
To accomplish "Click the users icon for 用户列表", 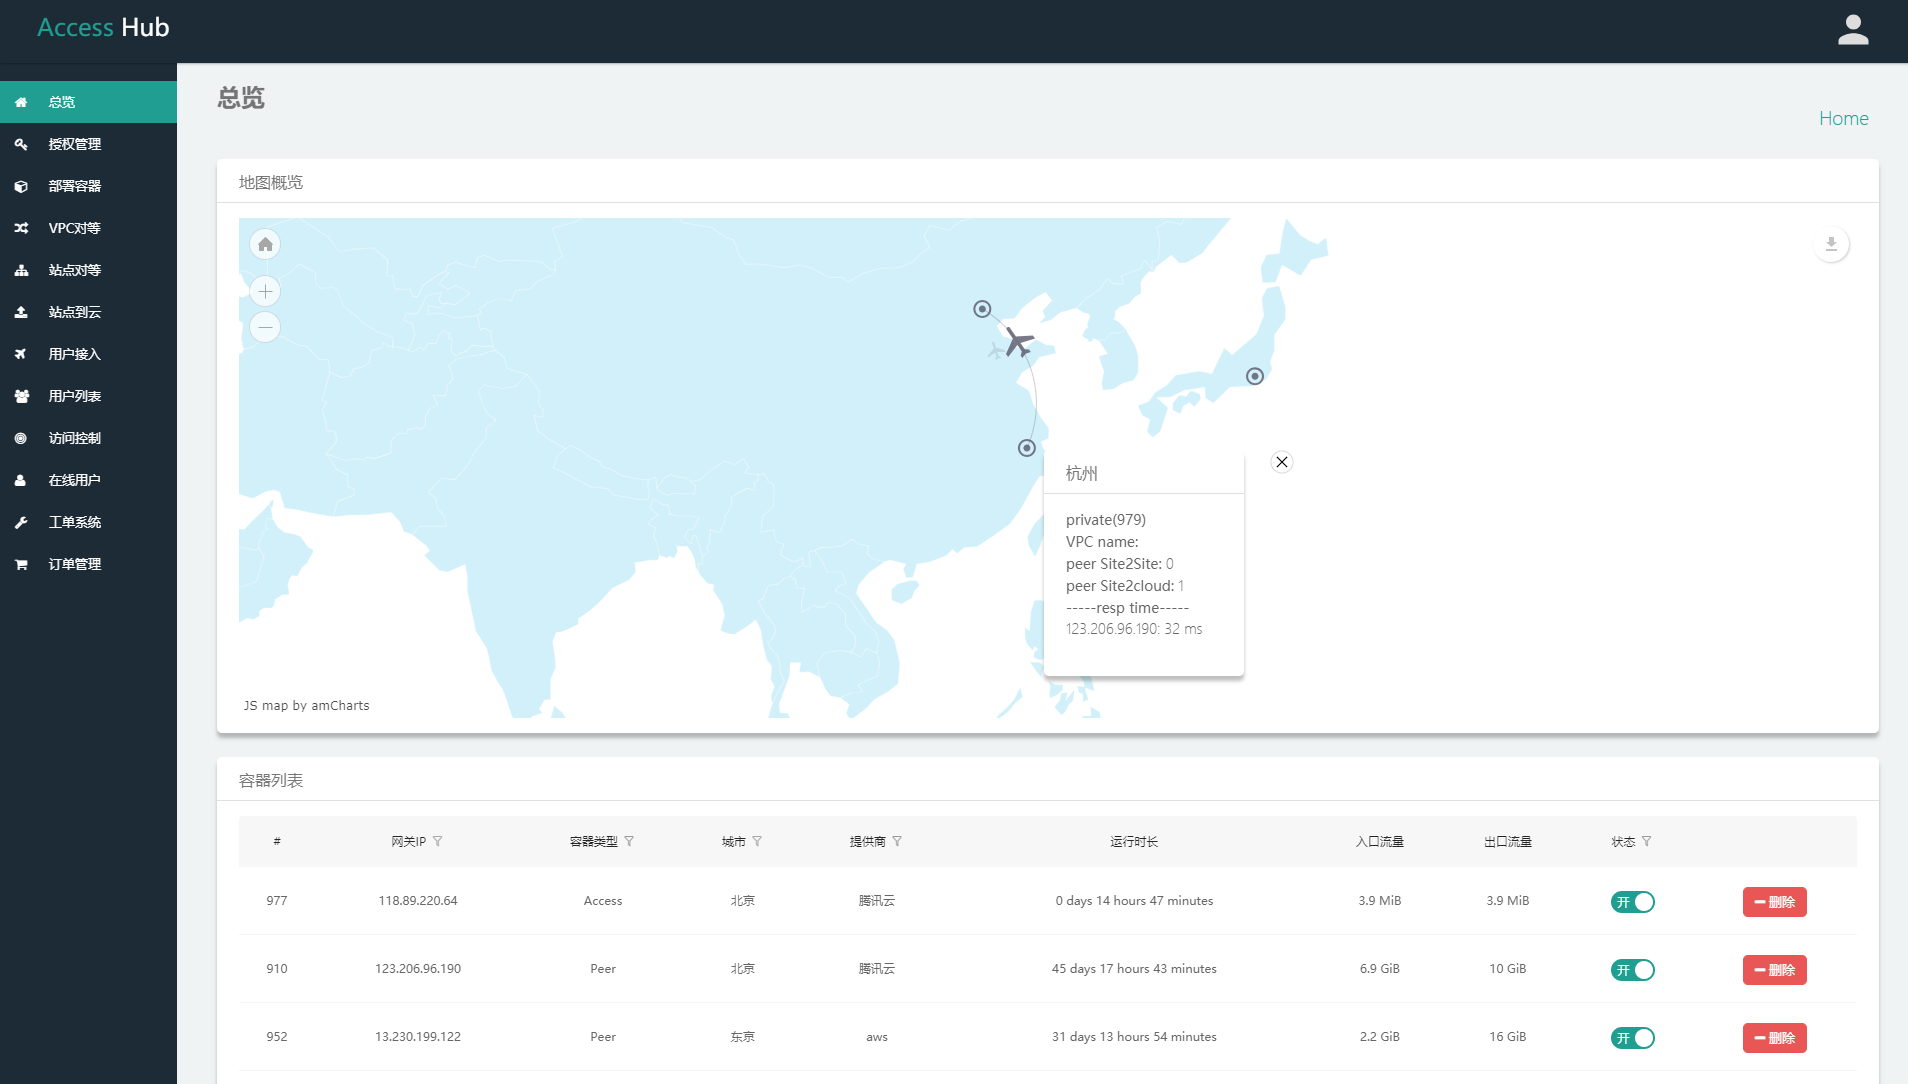I will (21, 396).
